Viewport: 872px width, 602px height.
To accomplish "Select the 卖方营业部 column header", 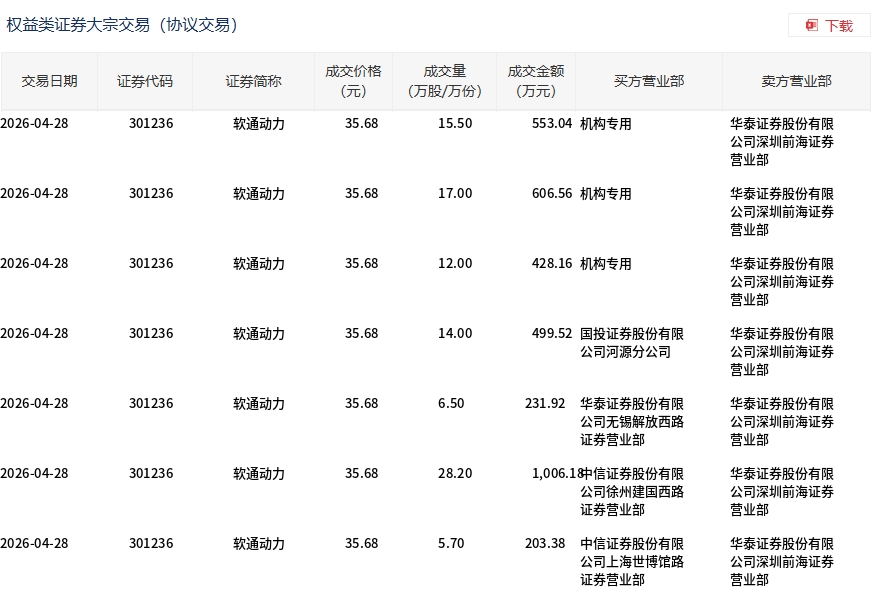I will click(796, 81).
